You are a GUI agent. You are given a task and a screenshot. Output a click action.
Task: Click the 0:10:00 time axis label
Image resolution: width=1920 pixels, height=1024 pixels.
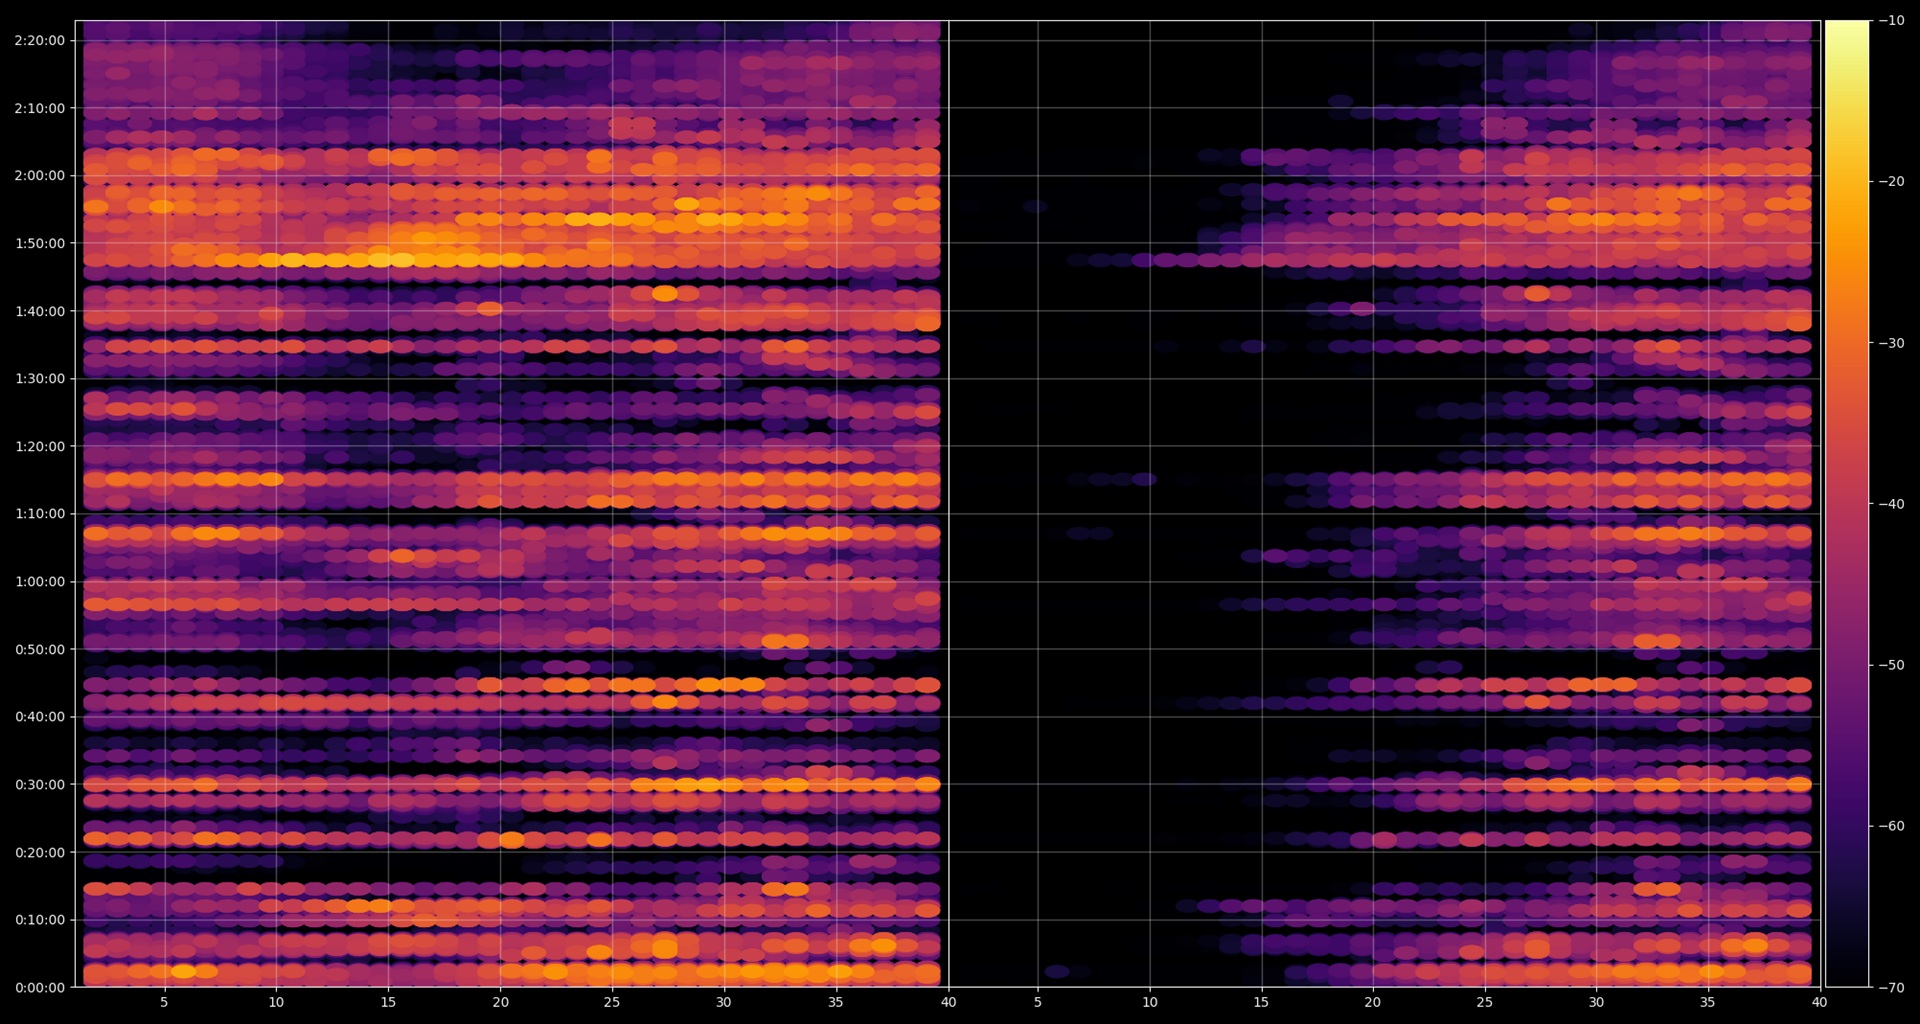coord(40,920)
